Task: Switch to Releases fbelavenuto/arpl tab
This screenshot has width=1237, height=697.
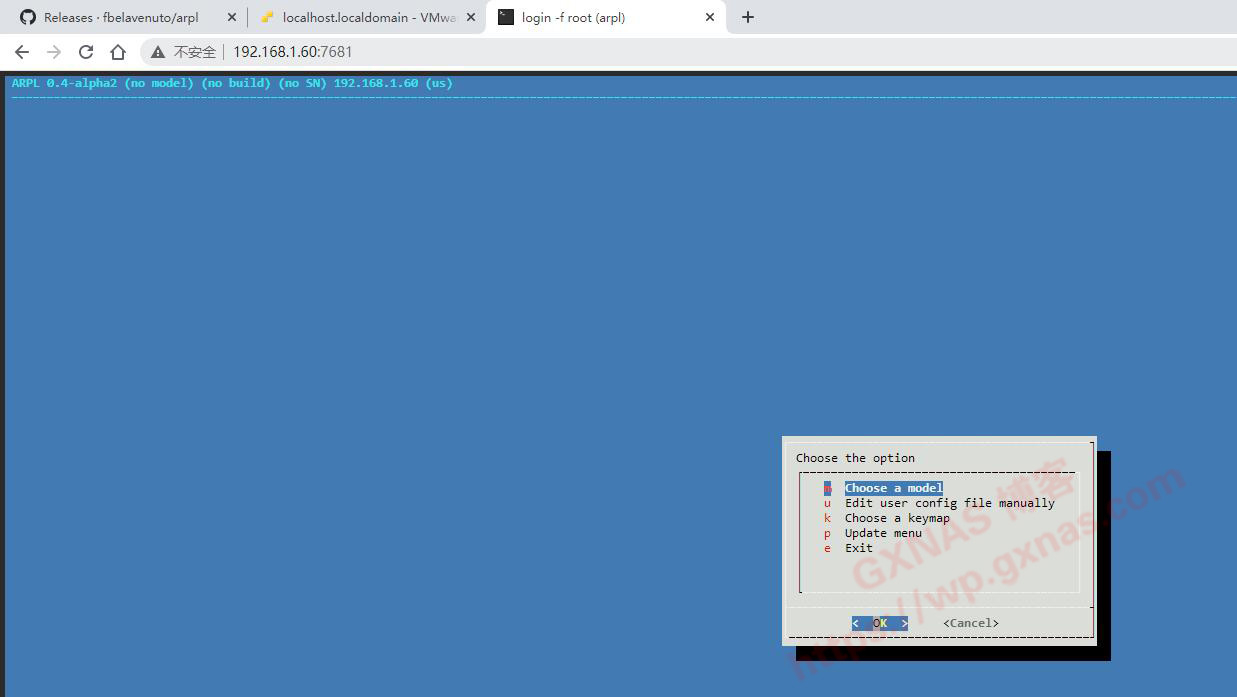Action: pyautogui.click(x=121, y=17)
